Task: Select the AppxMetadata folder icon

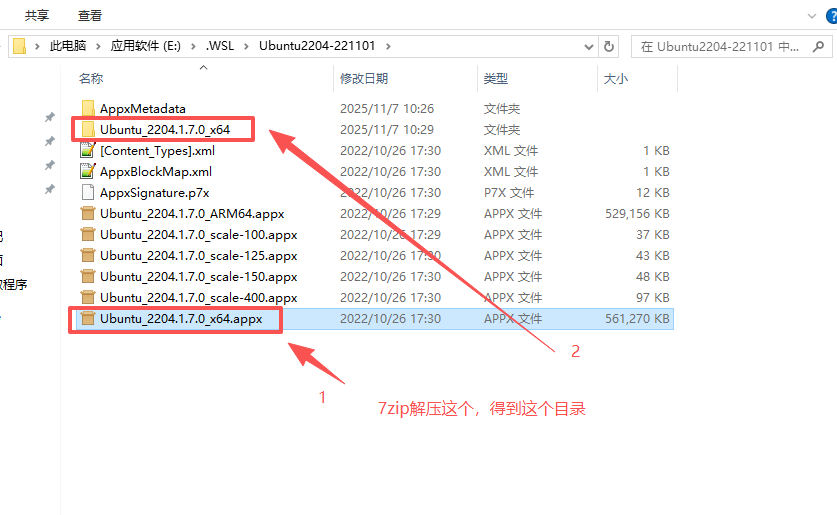Action: 88,108
